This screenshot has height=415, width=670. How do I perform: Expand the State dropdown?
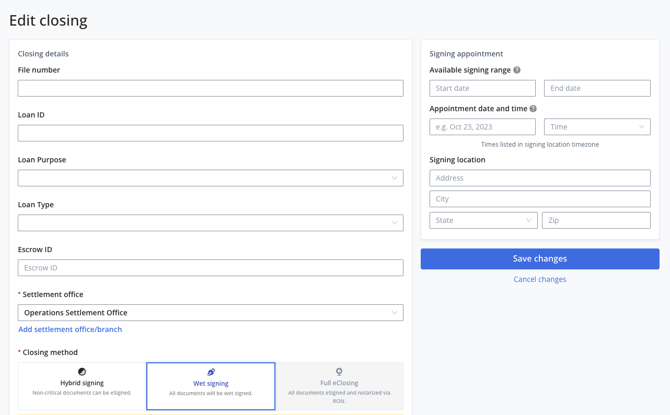[x=483, y=220]
